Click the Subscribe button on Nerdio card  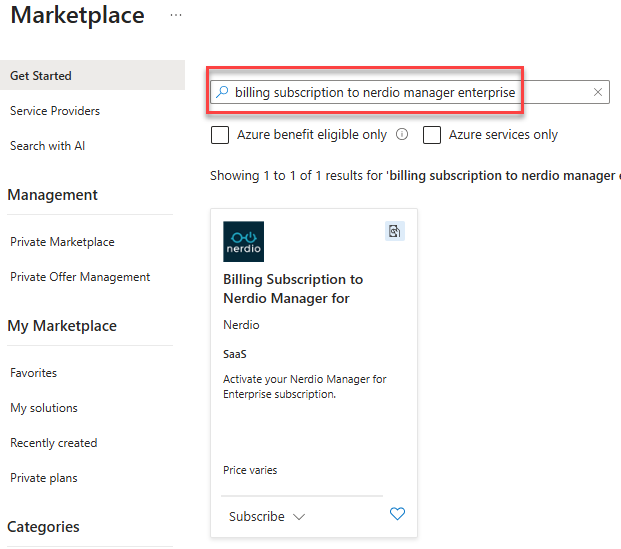[257, 517]
